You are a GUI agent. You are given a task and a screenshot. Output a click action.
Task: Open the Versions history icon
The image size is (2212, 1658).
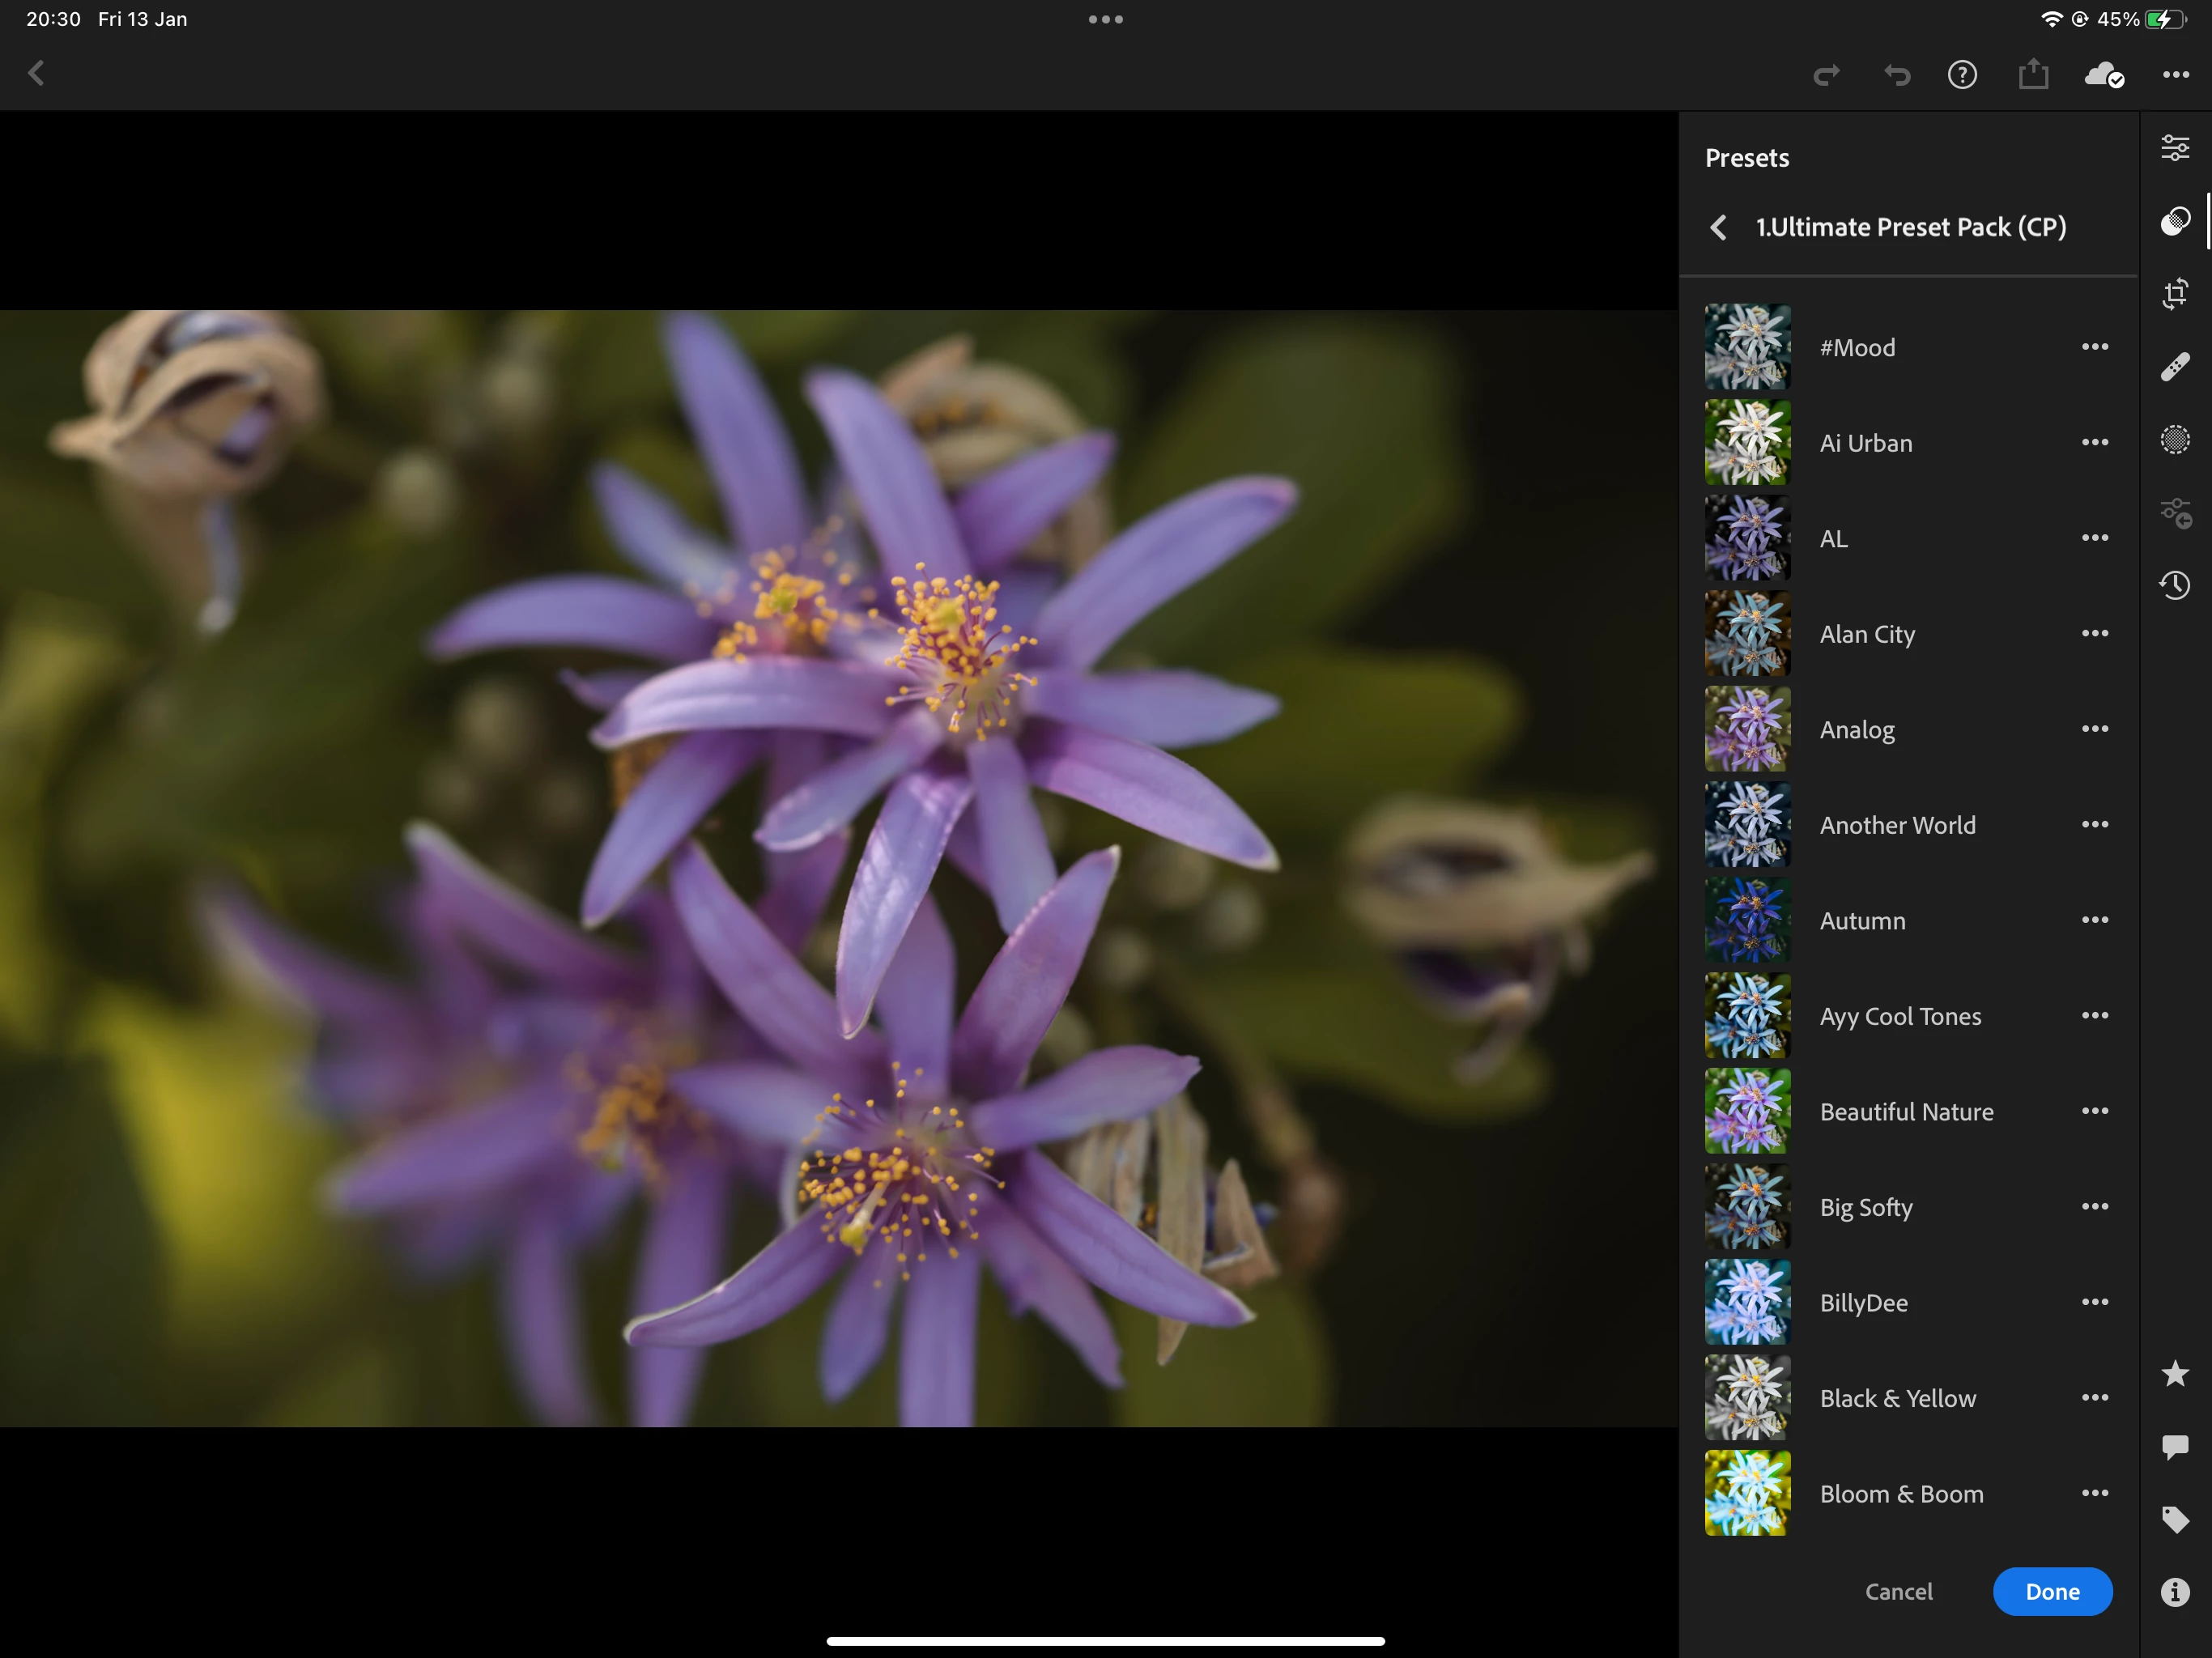[x=2174, y=585]
